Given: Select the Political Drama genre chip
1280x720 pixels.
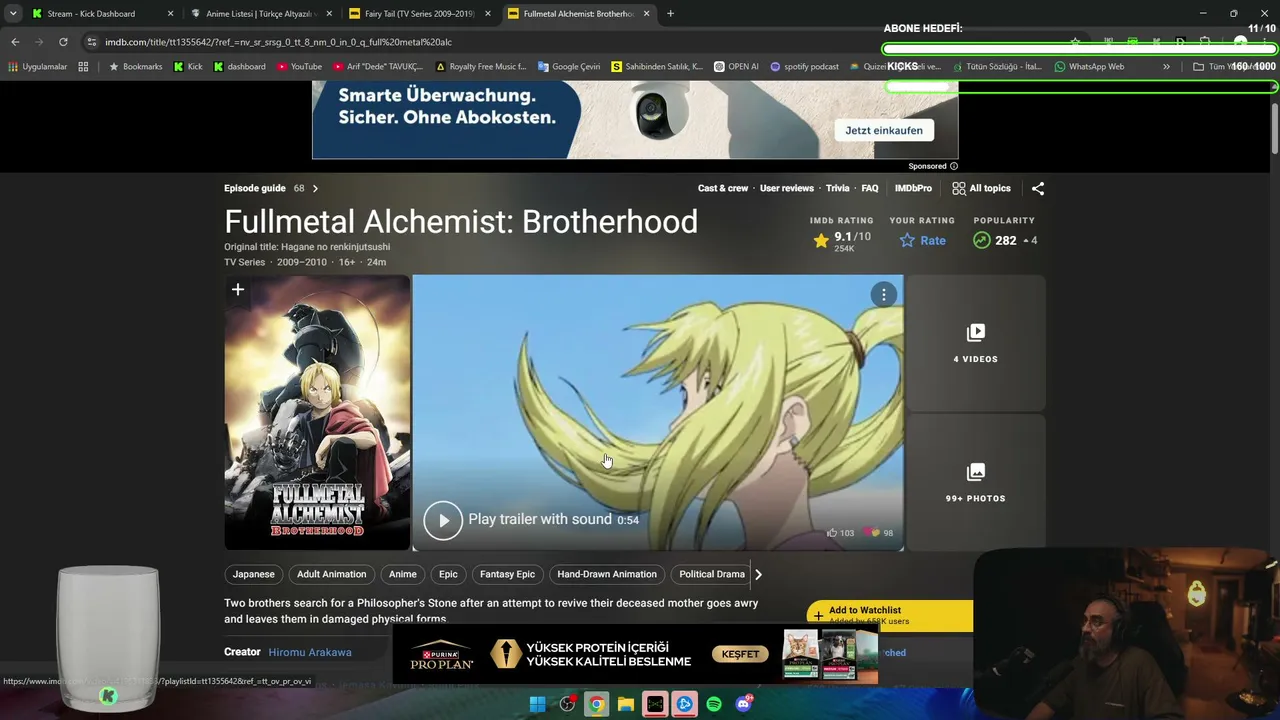Looking at the screenshot, I should click(x=712, y=574).
